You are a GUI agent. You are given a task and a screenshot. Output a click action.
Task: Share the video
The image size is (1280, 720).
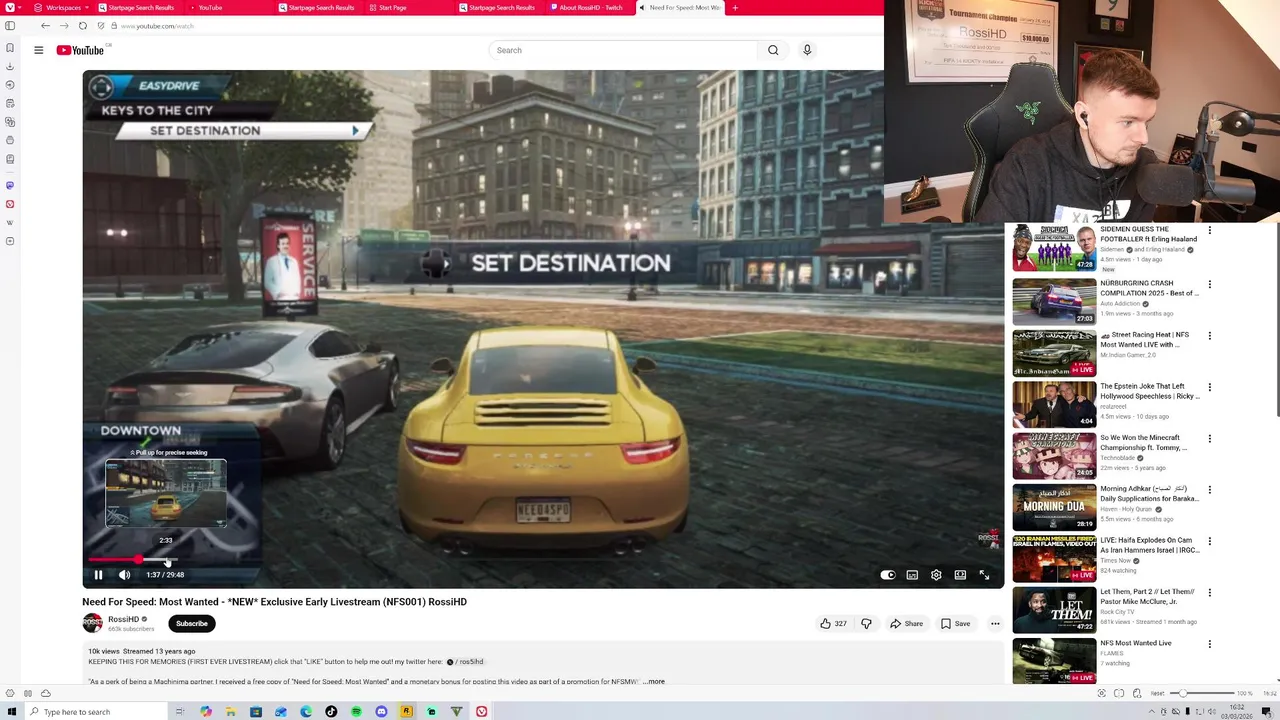pos(906,623)
